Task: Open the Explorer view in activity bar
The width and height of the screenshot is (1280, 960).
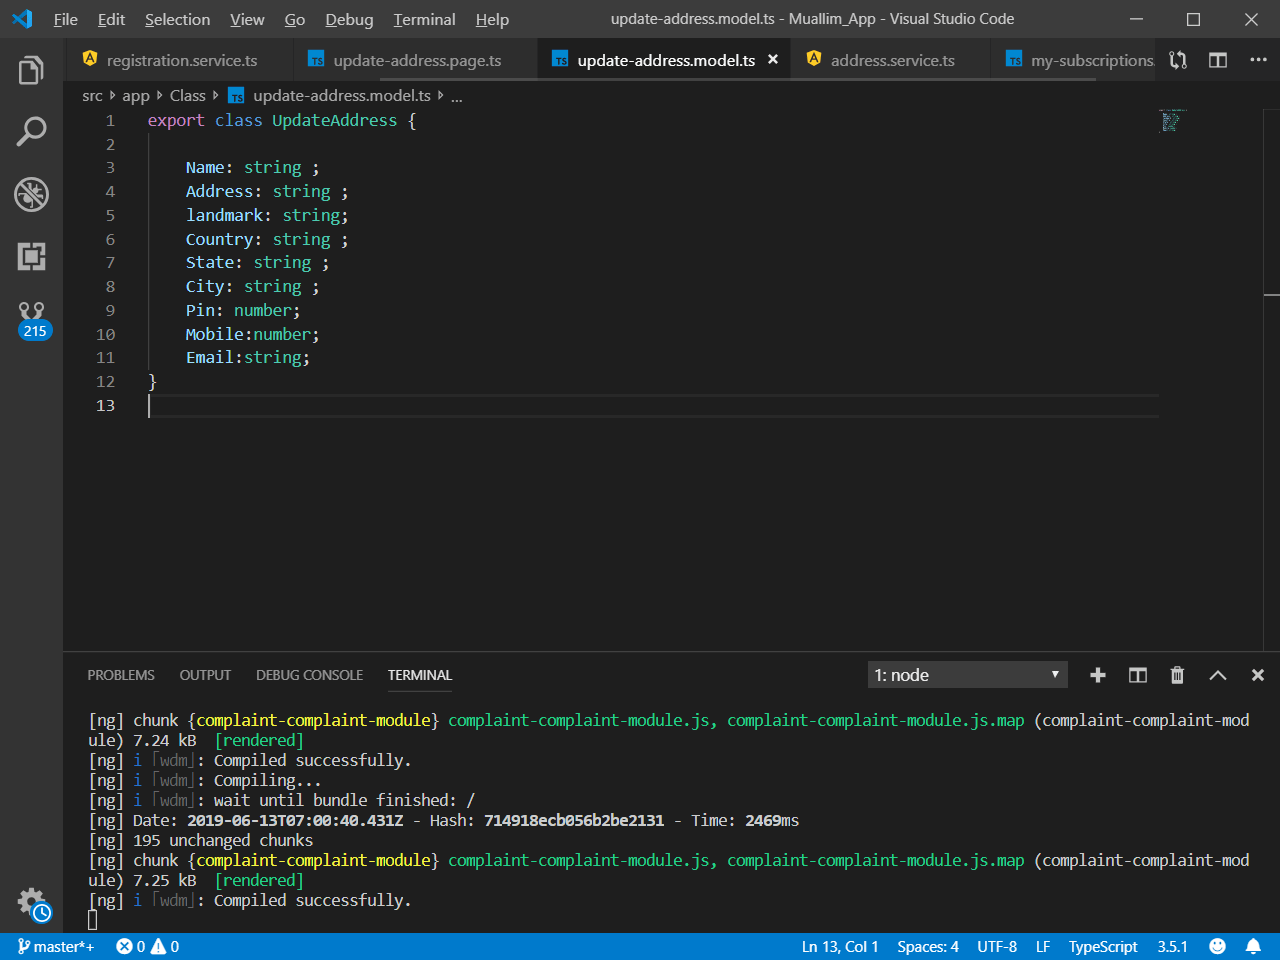Action: click(31, 70)
